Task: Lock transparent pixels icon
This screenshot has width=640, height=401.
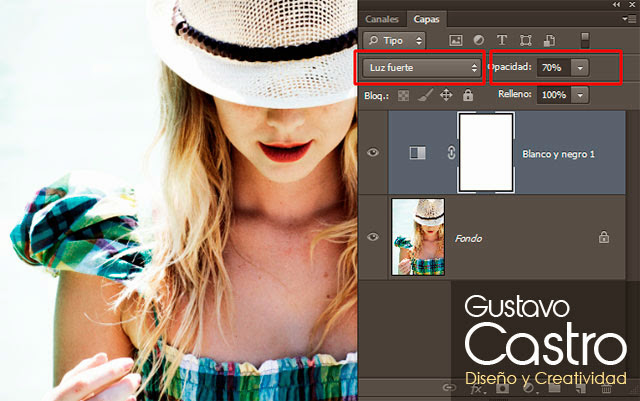Action: [403, 96]
